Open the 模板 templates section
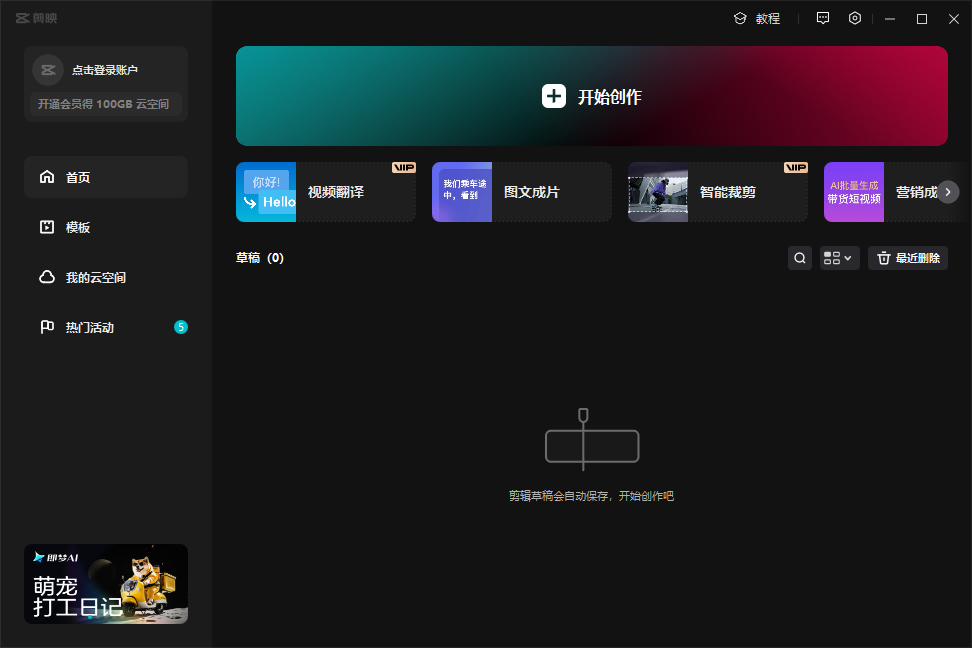972x648 pixels. pos(106,228)
